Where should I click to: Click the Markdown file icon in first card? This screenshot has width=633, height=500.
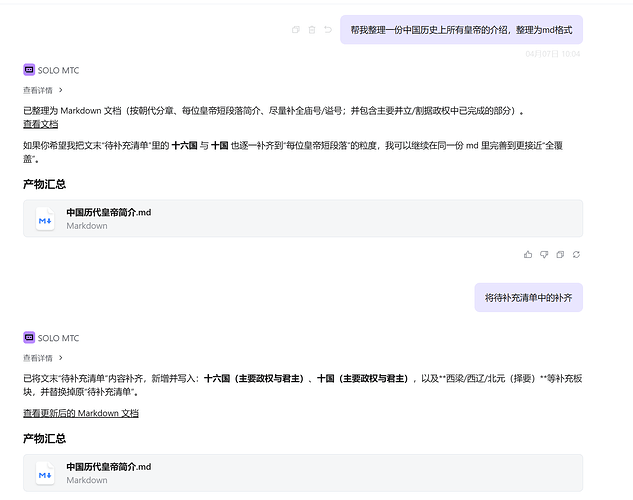click(45, 218)
